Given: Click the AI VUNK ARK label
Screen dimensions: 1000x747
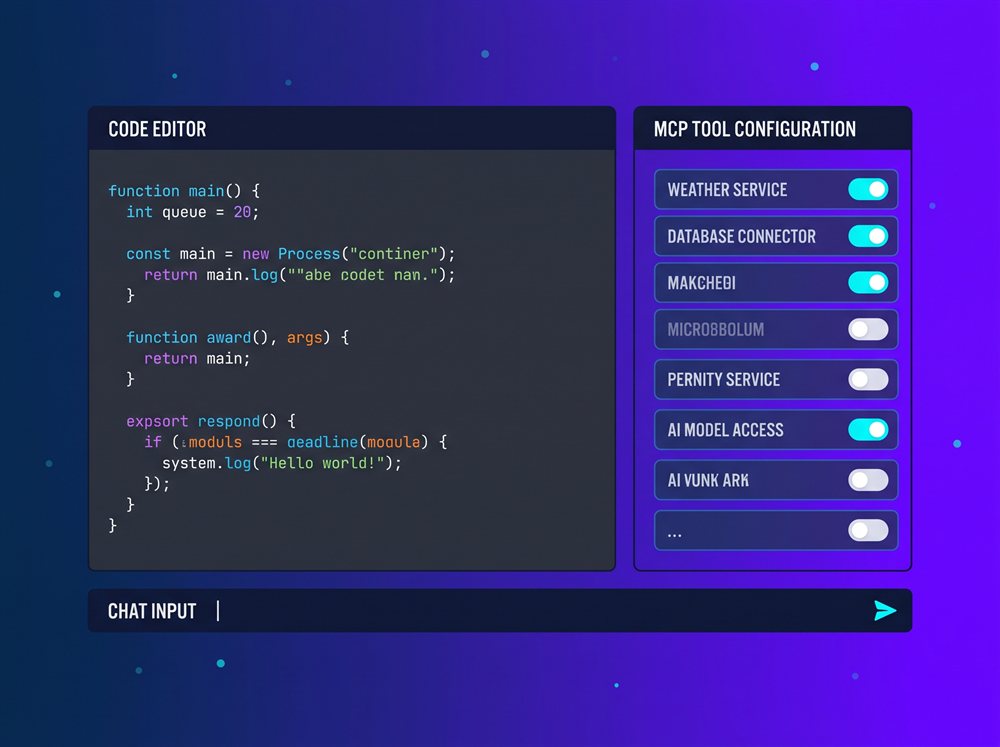Looking at the screenshot, I should (708, 480).
